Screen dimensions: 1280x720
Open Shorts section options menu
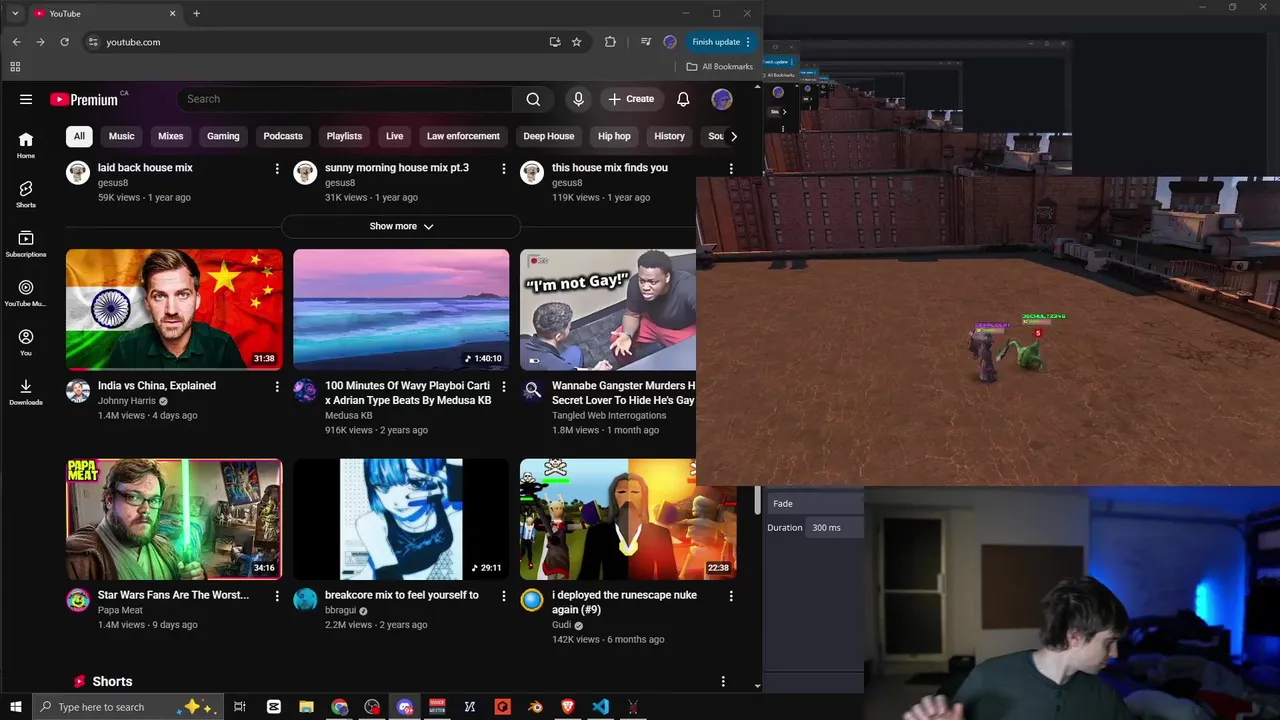[723, 681]
